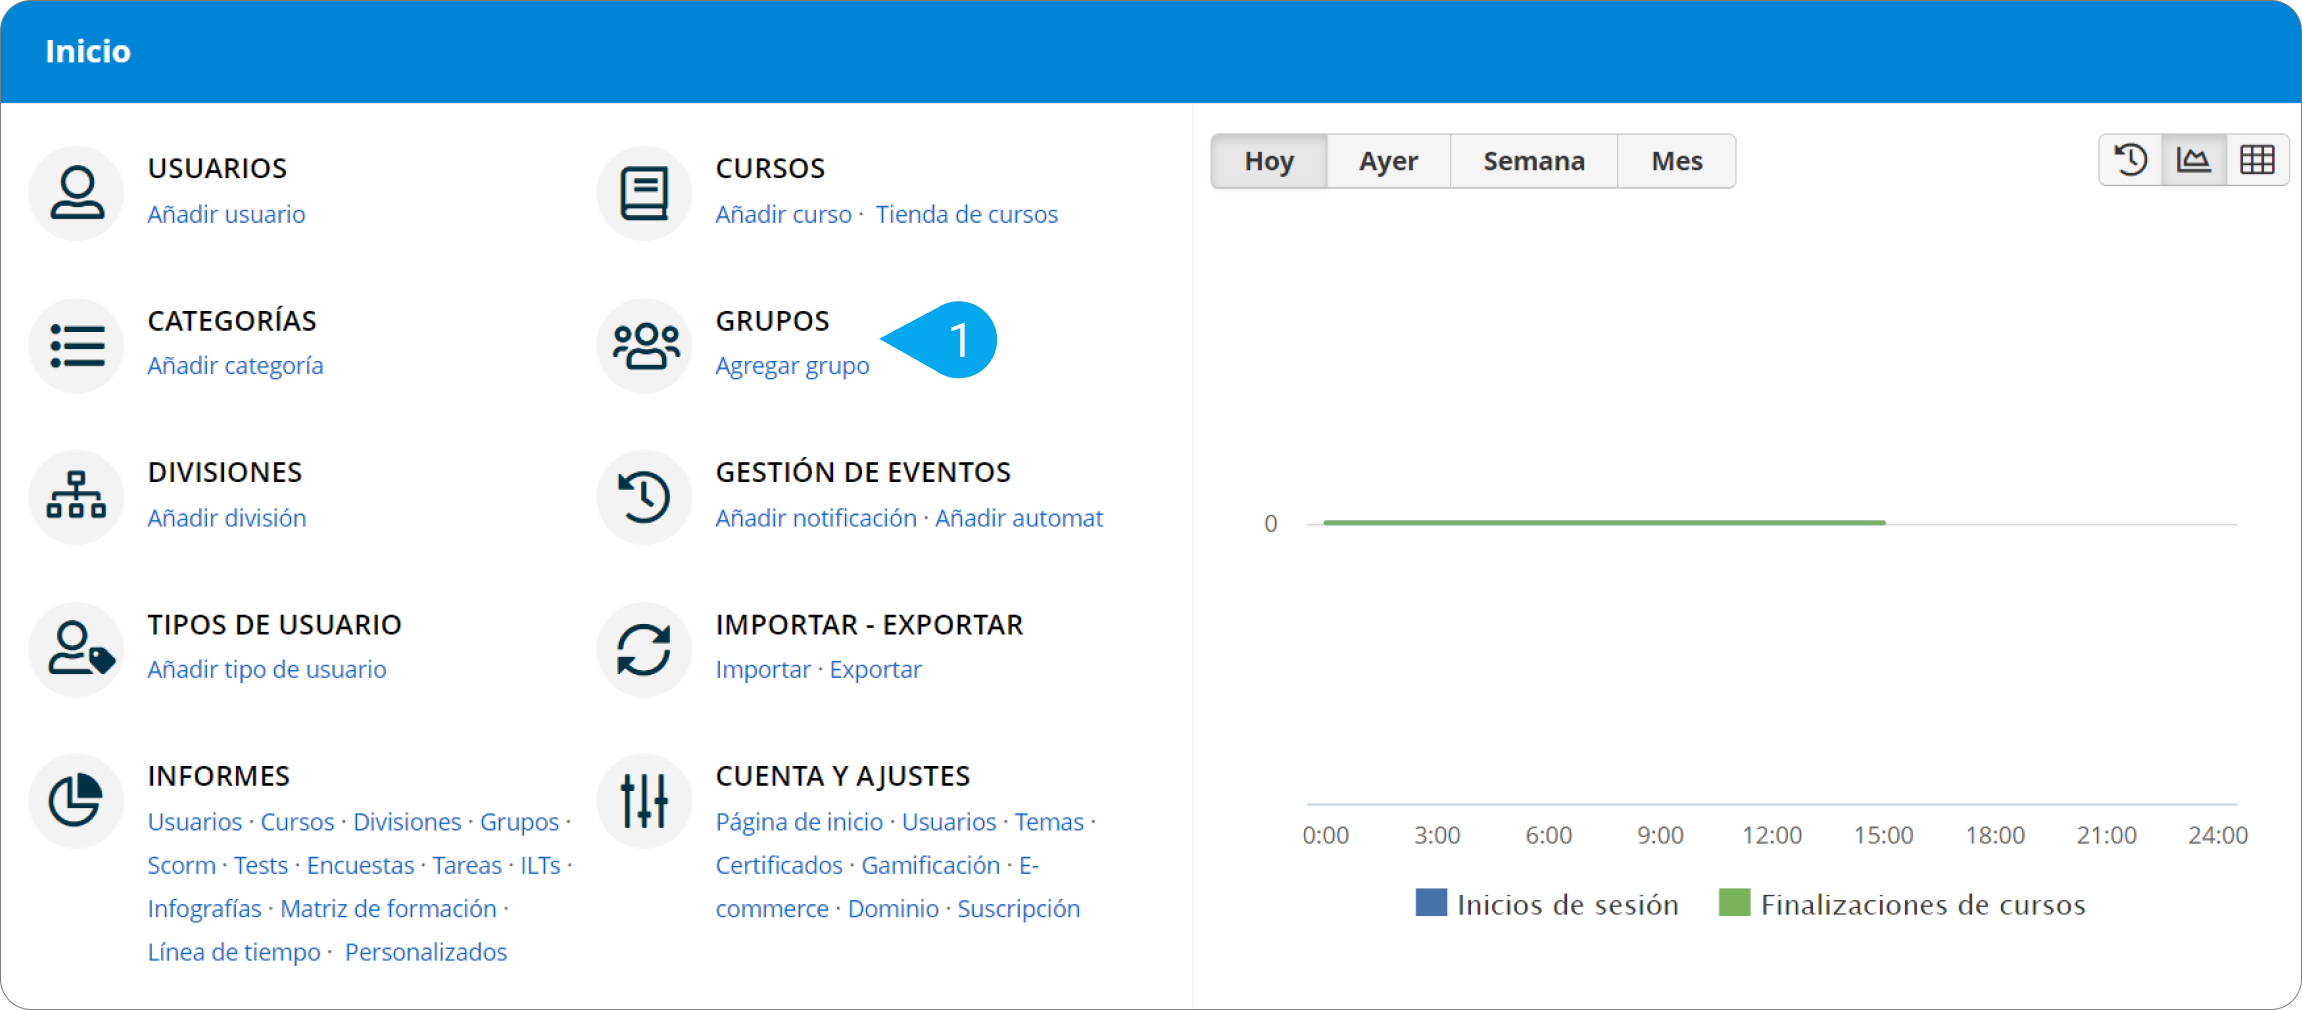
Task: Click the GRUPOS heading
Action: tap(773, 321)
